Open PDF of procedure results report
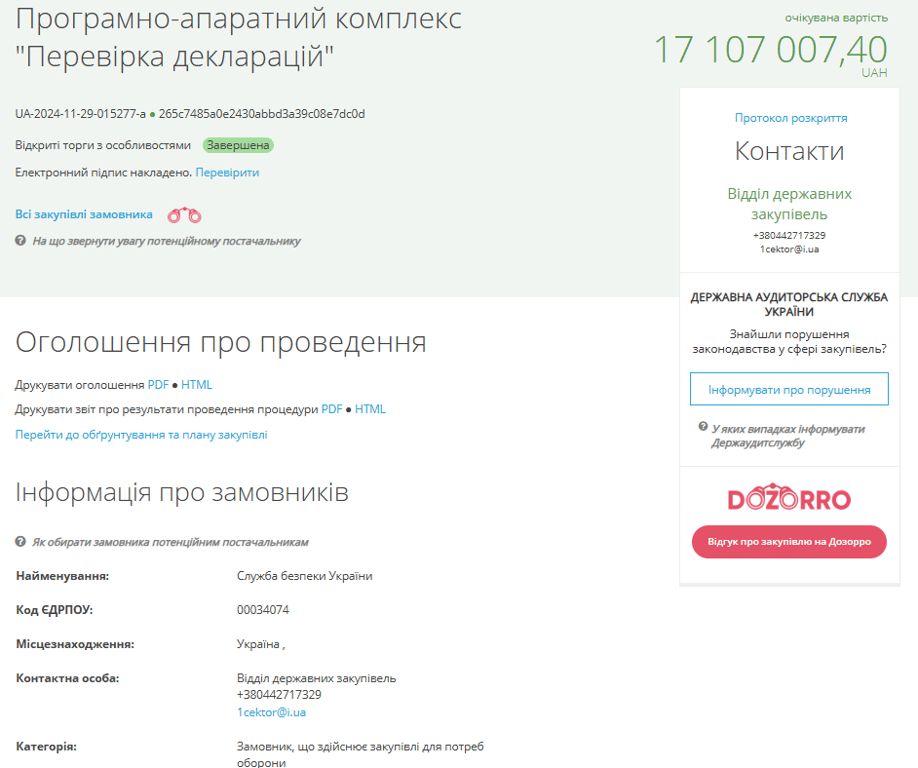Image resolution: width=918 pixels, height=768 pixels. coord(331,409)
